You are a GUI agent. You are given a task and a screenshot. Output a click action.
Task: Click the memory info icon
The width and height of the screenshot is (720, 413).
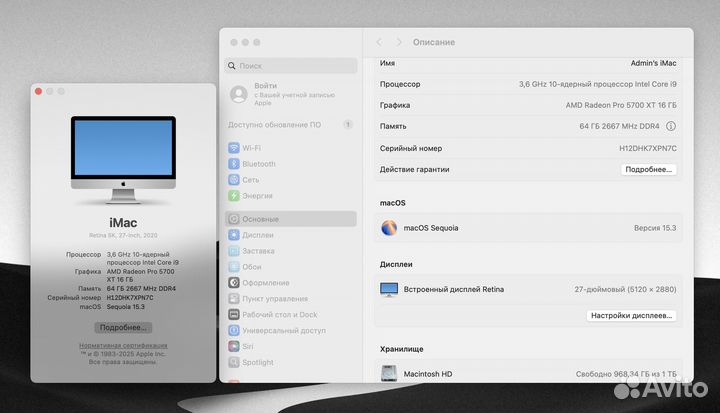click(x=671, y=126)
